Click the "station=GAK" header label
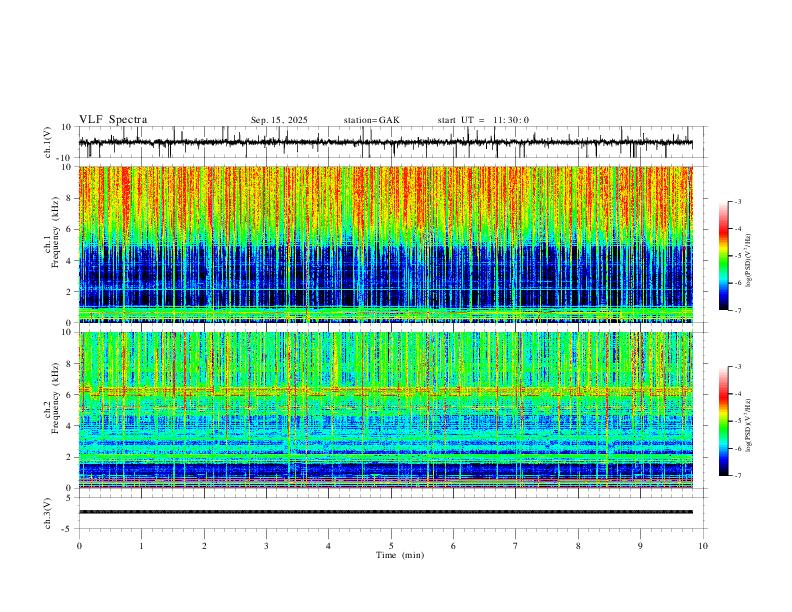The height and width of the screenshot is (612, 792). (x=371, y=120)
